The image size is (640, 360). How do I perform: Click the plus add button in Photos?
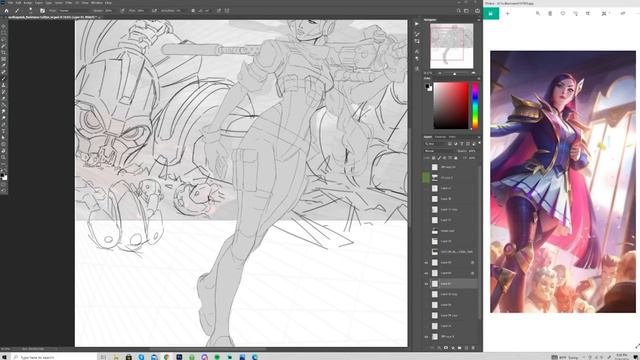[x=508, y=13]
